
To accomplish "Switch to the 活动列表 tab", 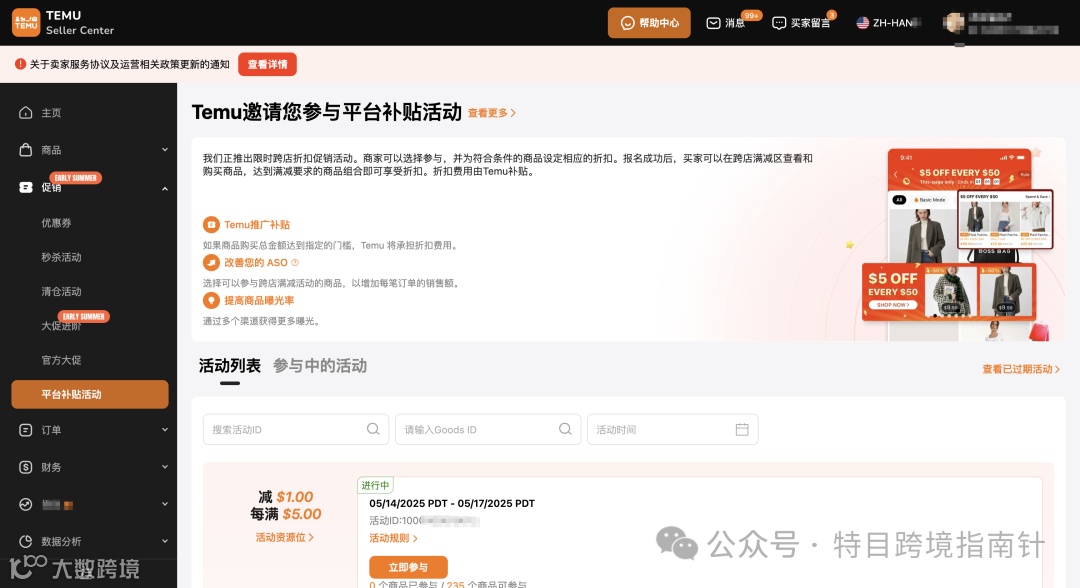I will point(229,366).
